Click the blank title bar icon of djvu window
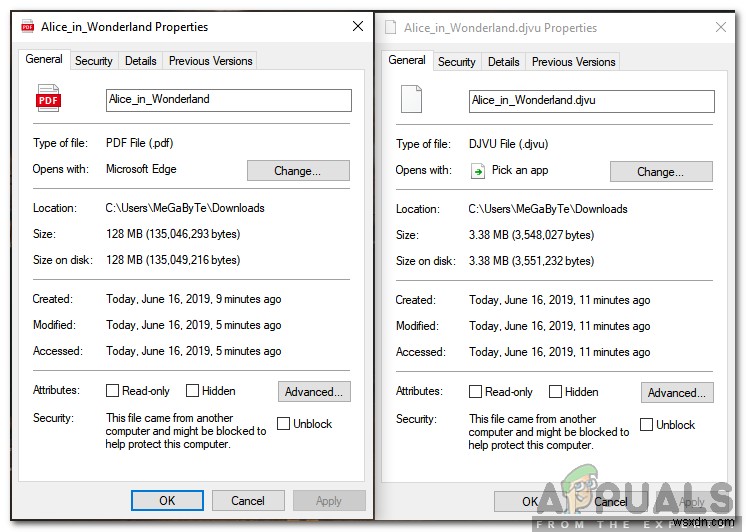This screenshot has width=746, height=532. click(x=391, y=28)
